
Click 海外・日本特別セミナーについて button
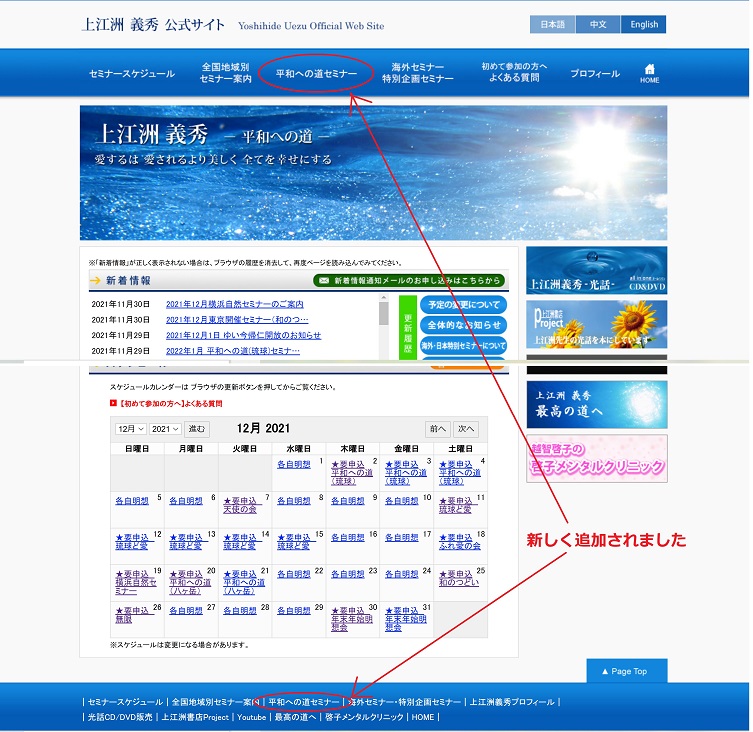[x=463, y=345]
